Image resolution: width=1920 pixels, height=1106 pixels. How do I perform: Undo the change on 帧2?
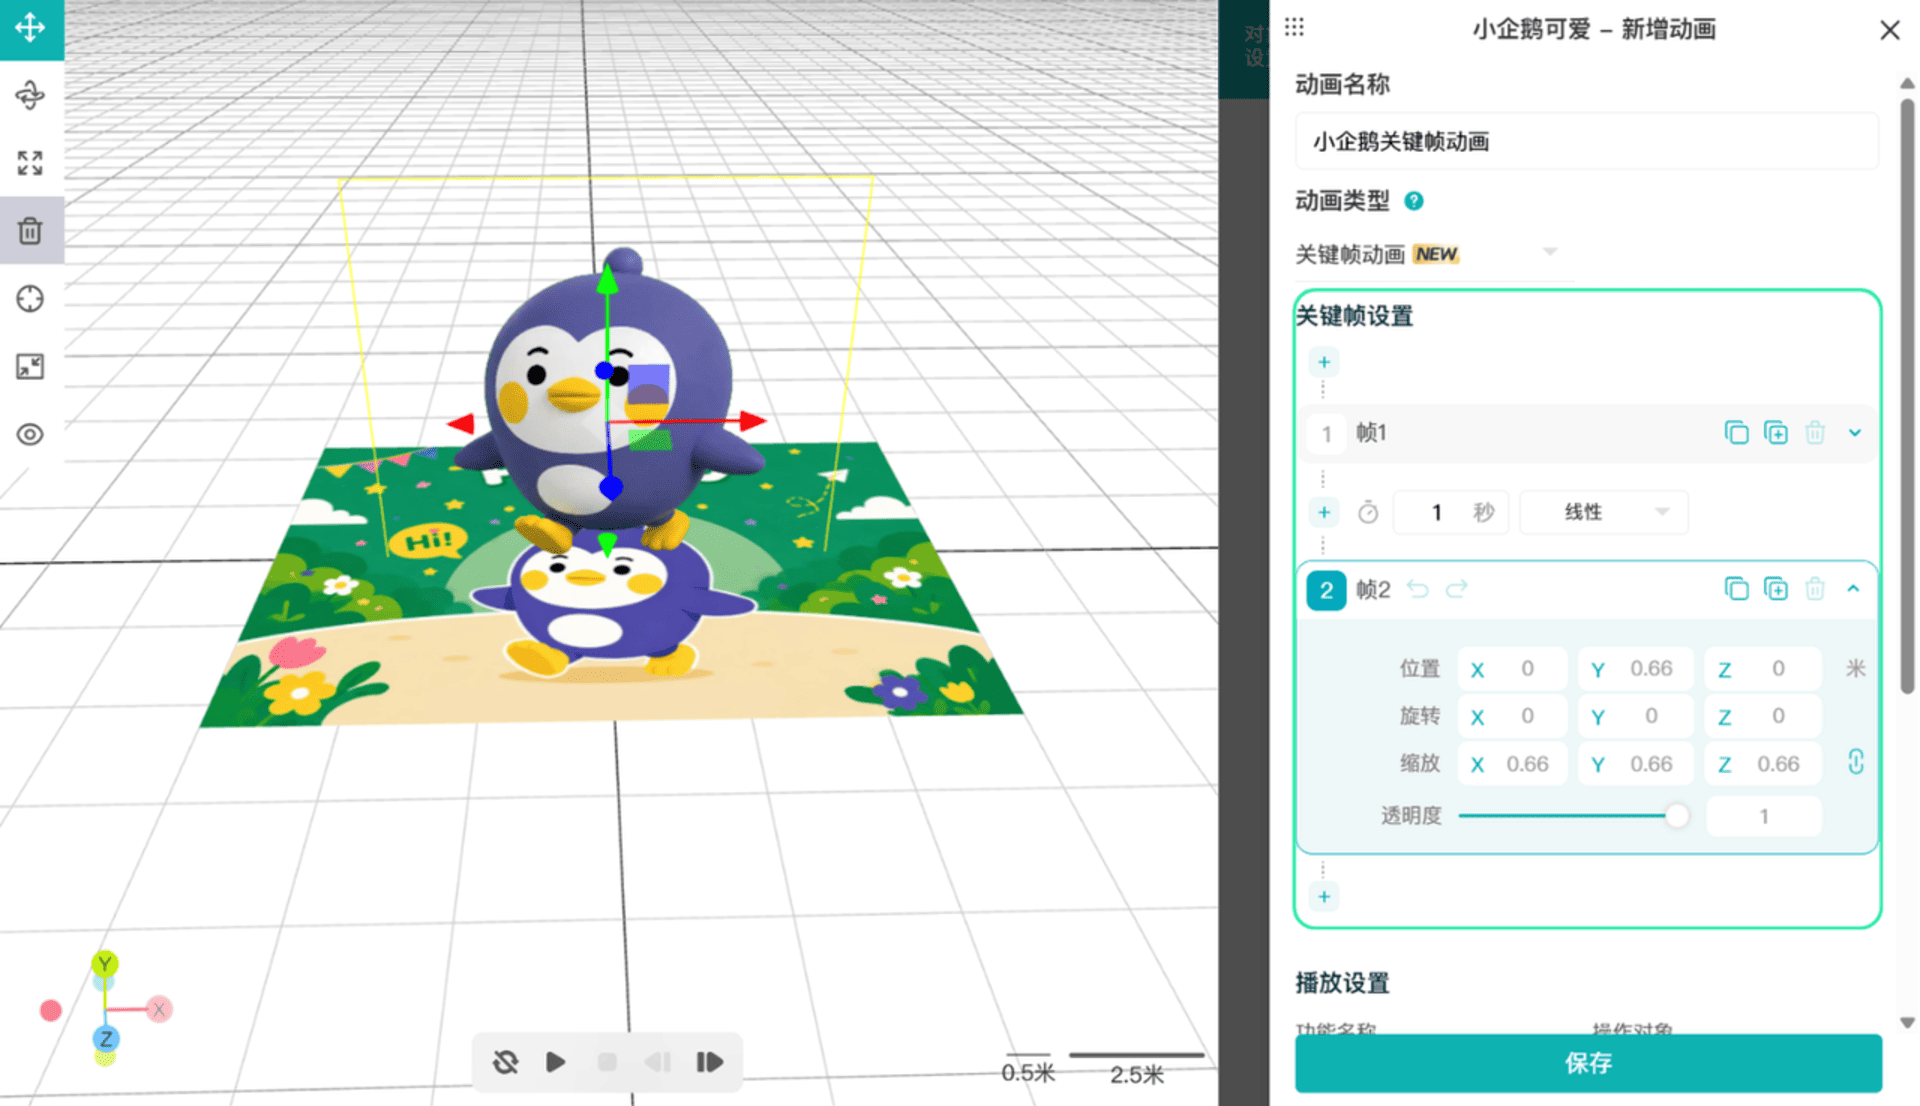point(1417,589)
